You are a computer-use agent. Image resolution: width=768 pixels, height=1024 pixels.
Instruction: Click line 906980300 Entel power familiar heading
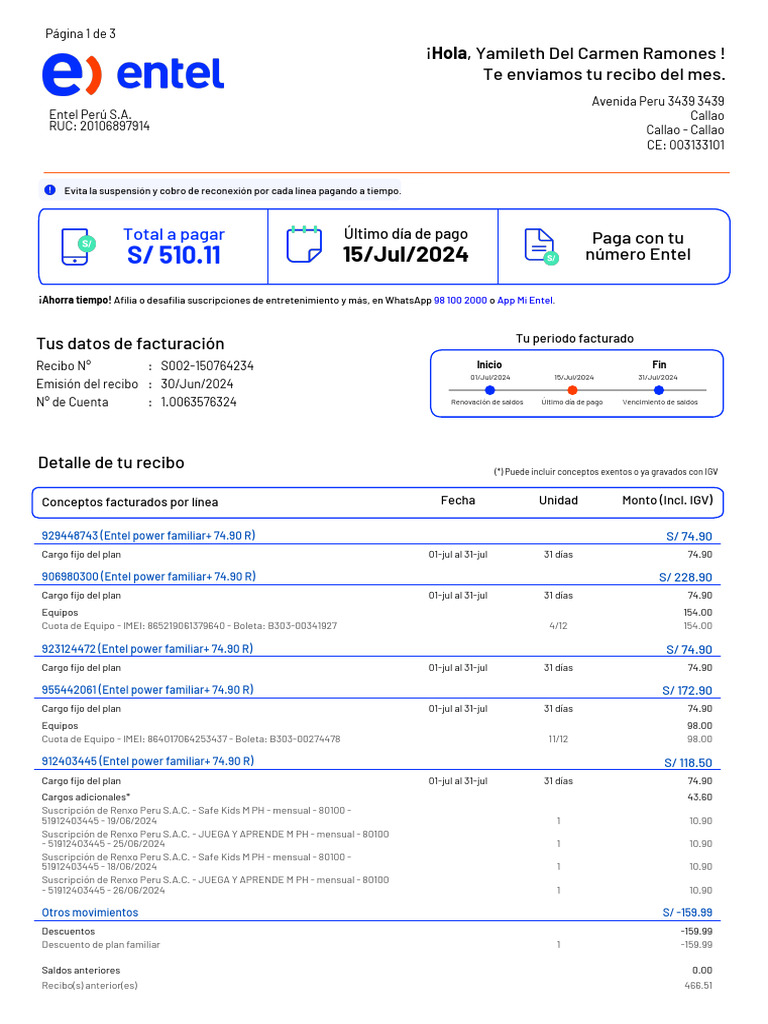coord(149,577)
